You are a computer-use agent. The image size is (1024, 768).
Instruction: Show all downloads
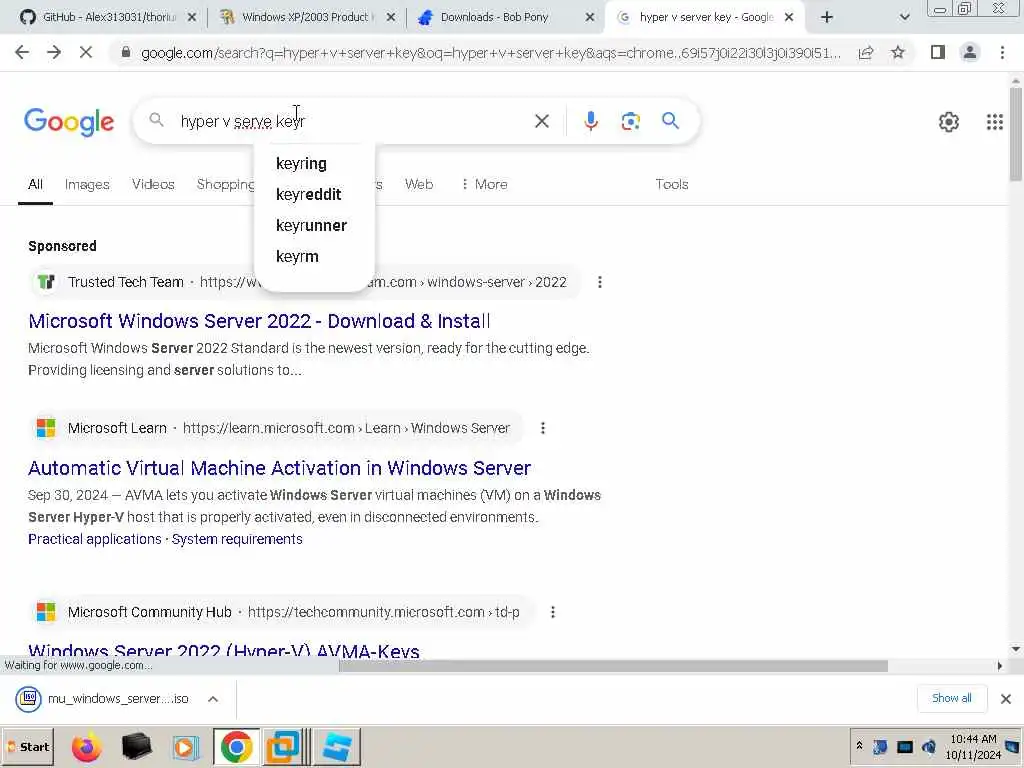click(951, 698)
